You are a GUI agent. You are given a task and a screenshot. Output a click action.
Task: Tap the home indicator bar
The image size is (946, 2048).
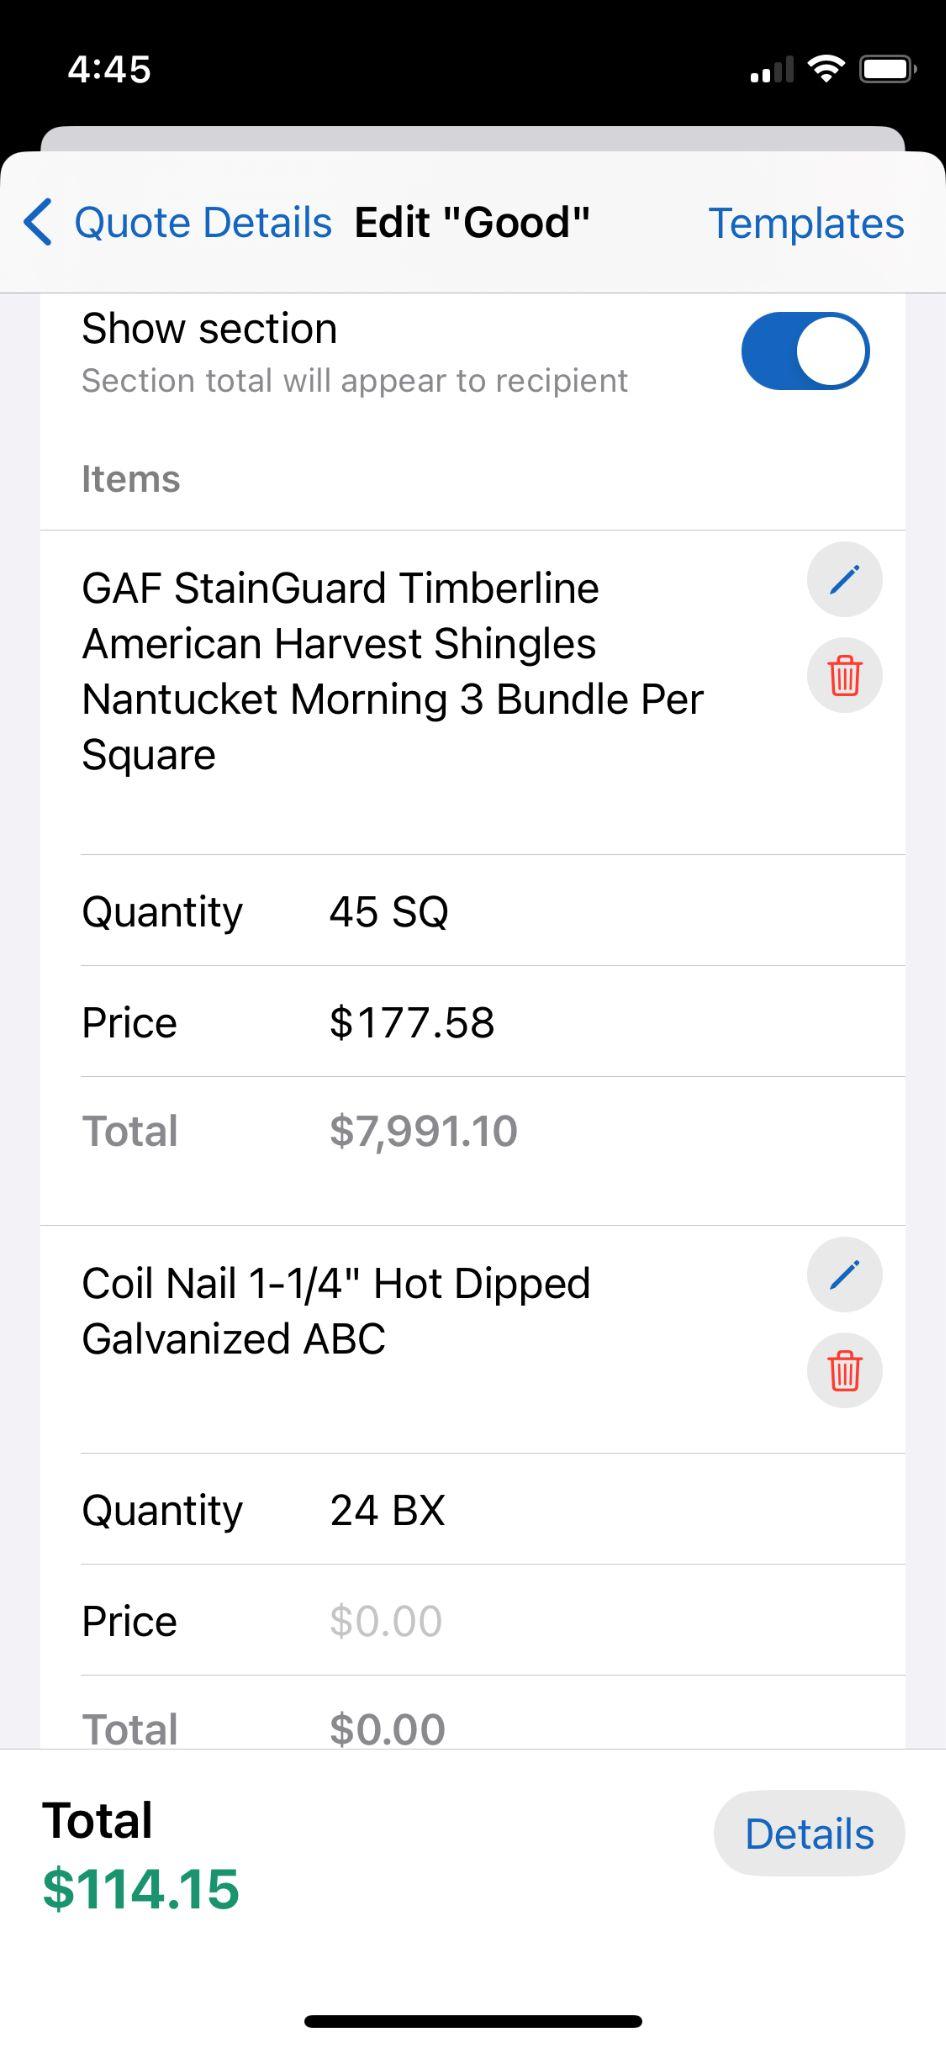coord(473,2021)
